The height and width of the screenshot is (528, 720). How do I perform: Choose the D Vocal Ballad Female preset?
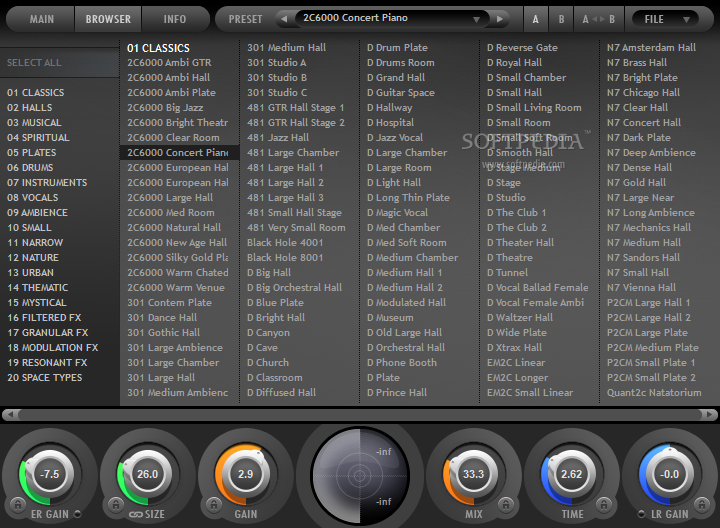tap(538, 288)
